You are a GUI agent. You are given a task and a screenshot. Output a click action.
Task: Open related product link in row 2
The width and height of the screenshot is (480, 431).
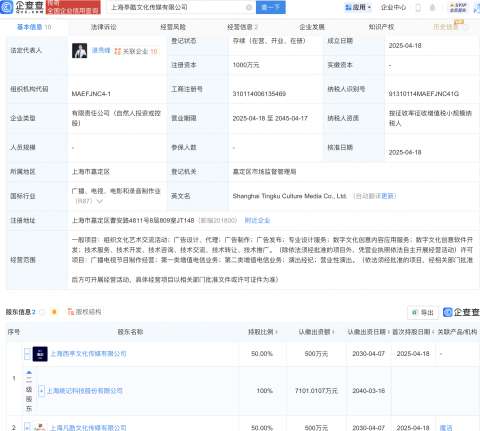tap(446, 428)
